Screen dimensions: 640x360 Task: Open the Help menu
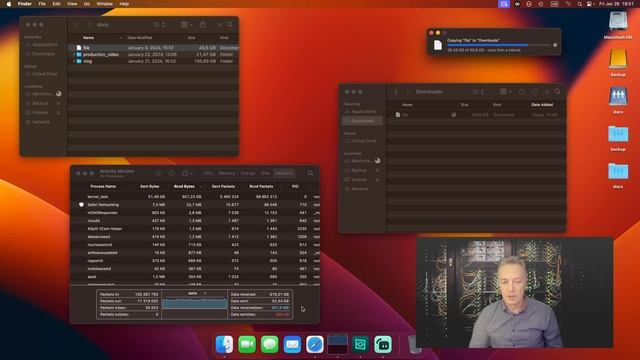(x=124, y=4)
